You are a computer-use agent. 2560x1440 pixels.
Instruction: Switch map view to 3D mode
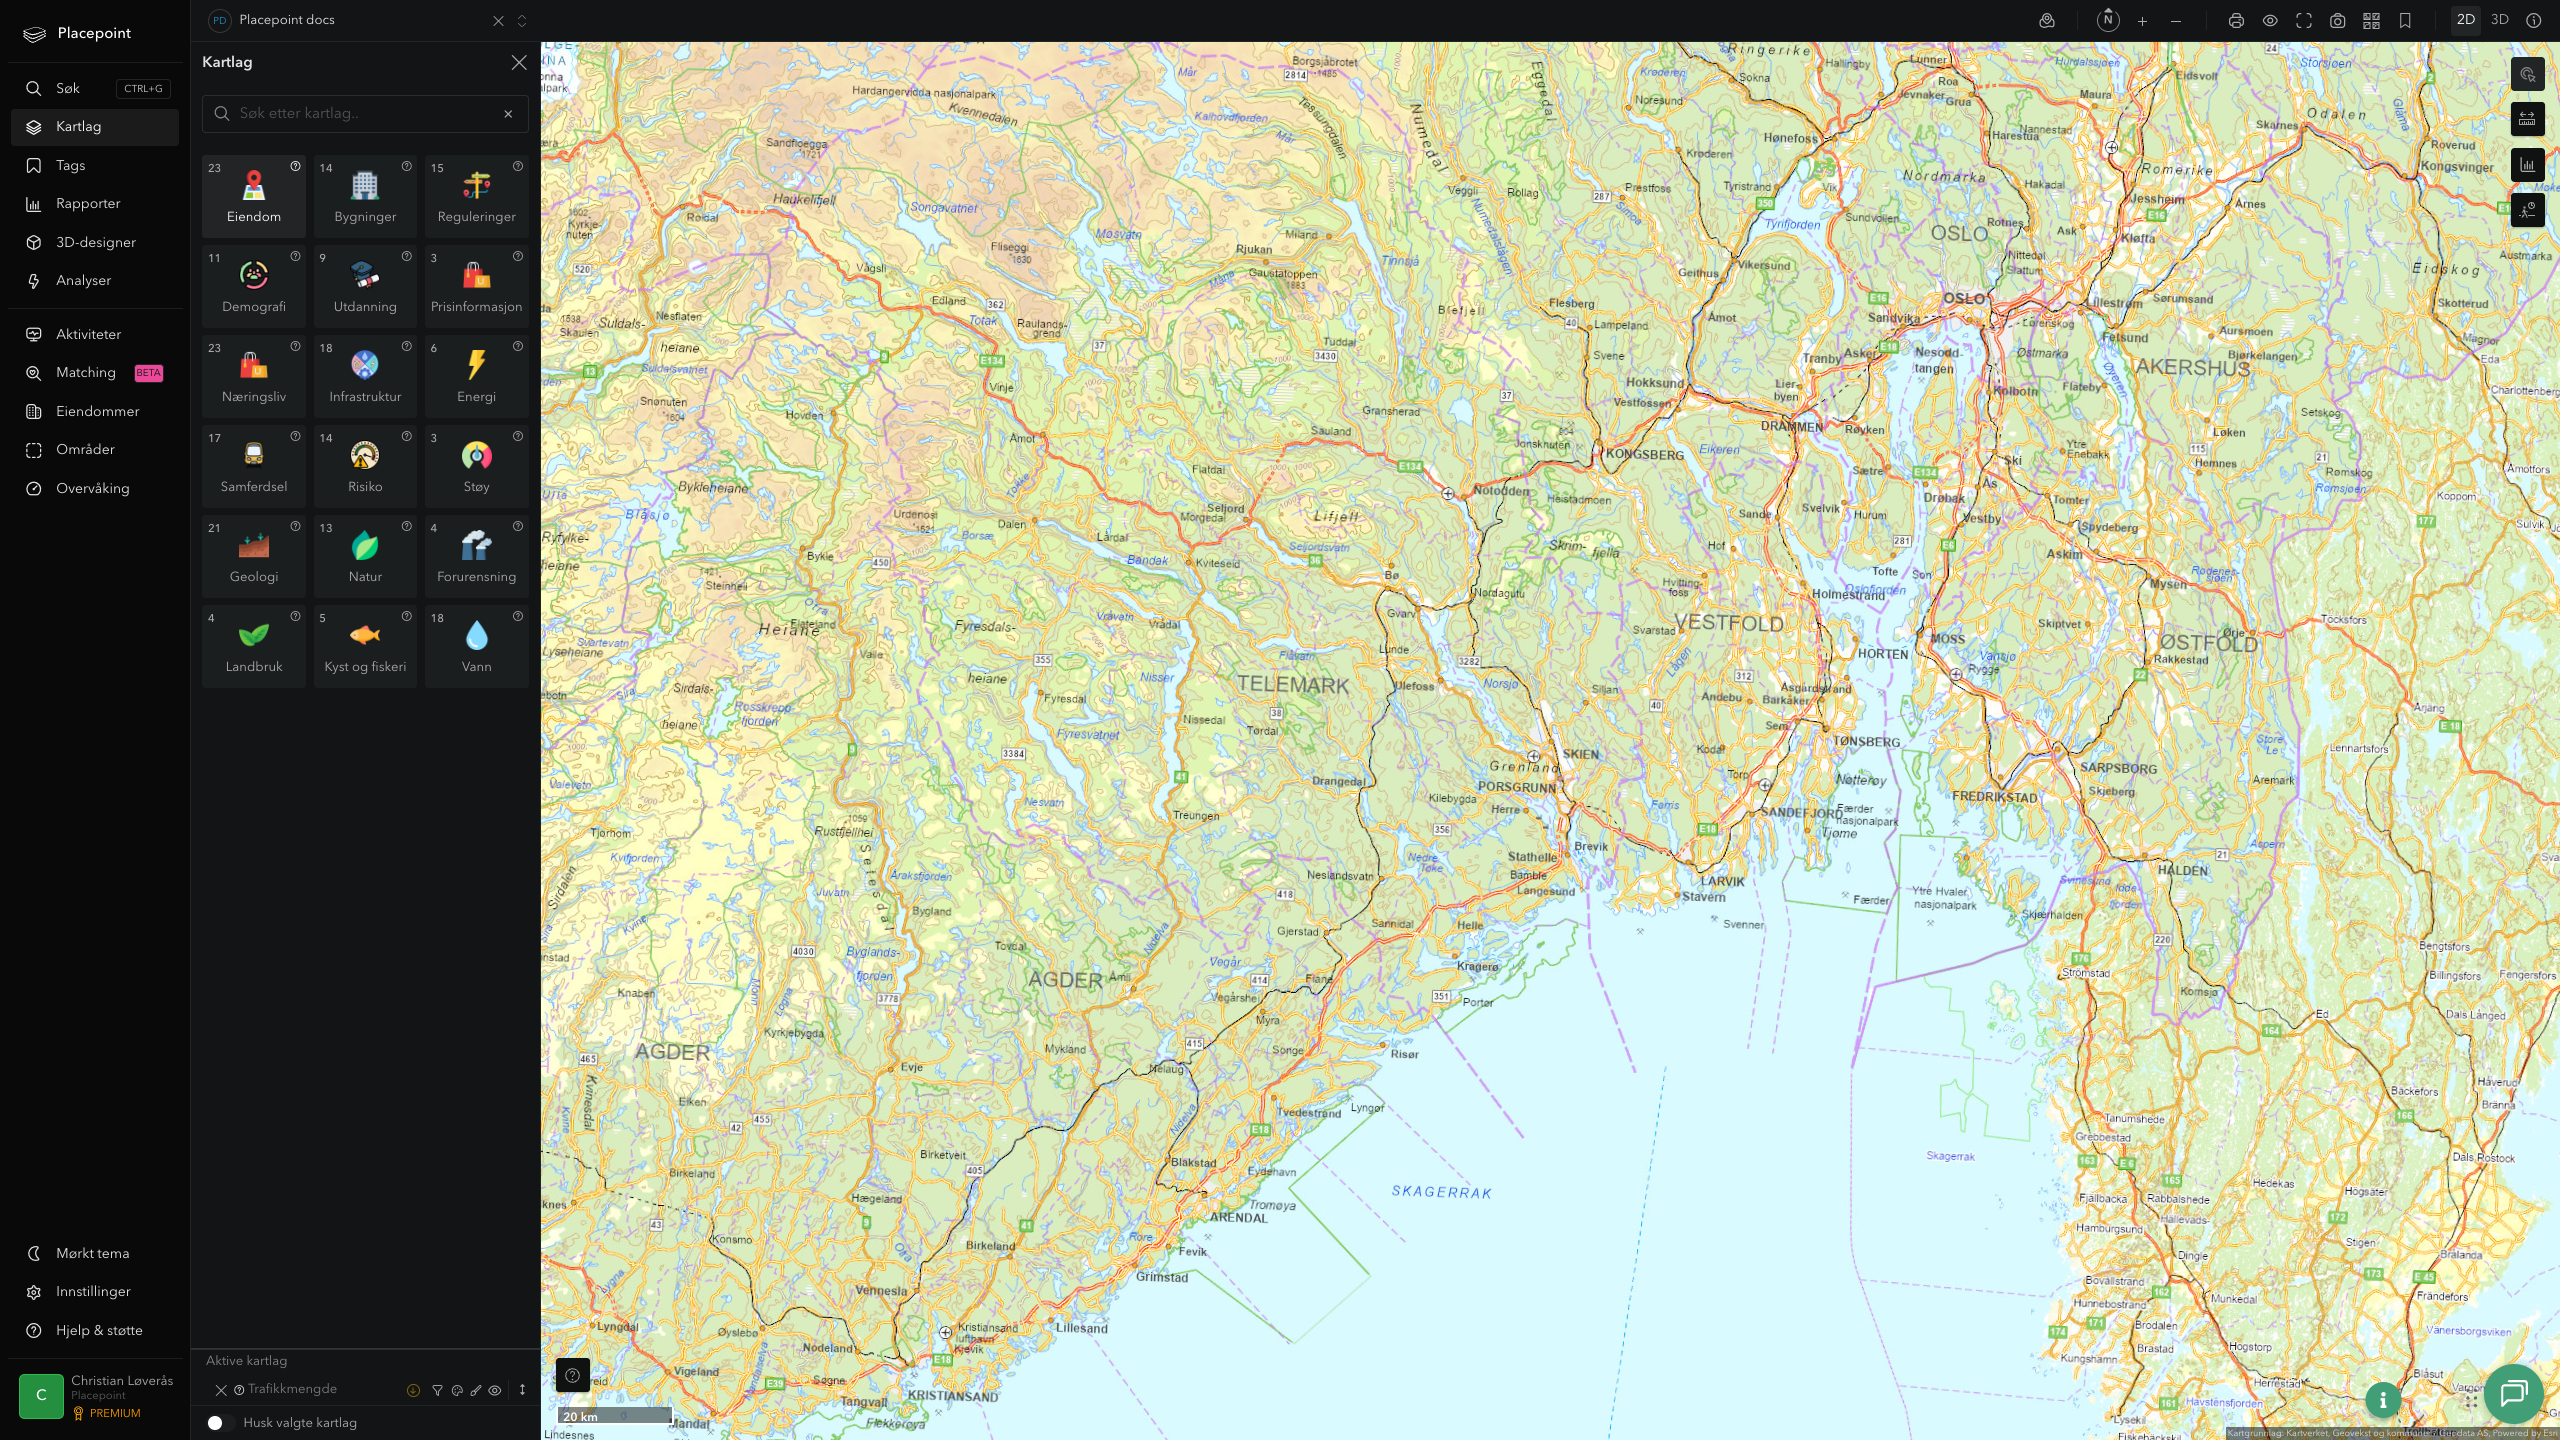pos(2499,20)
